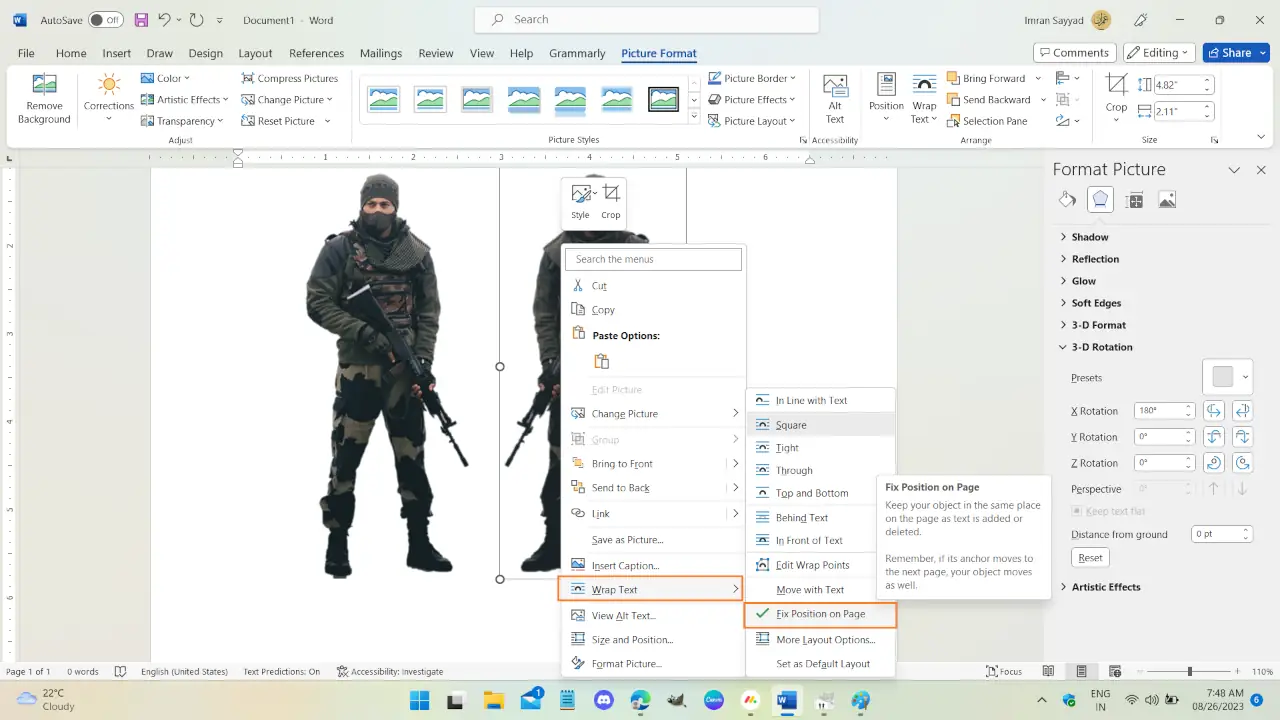Open the Picture Border dropdown

point(753,78)
